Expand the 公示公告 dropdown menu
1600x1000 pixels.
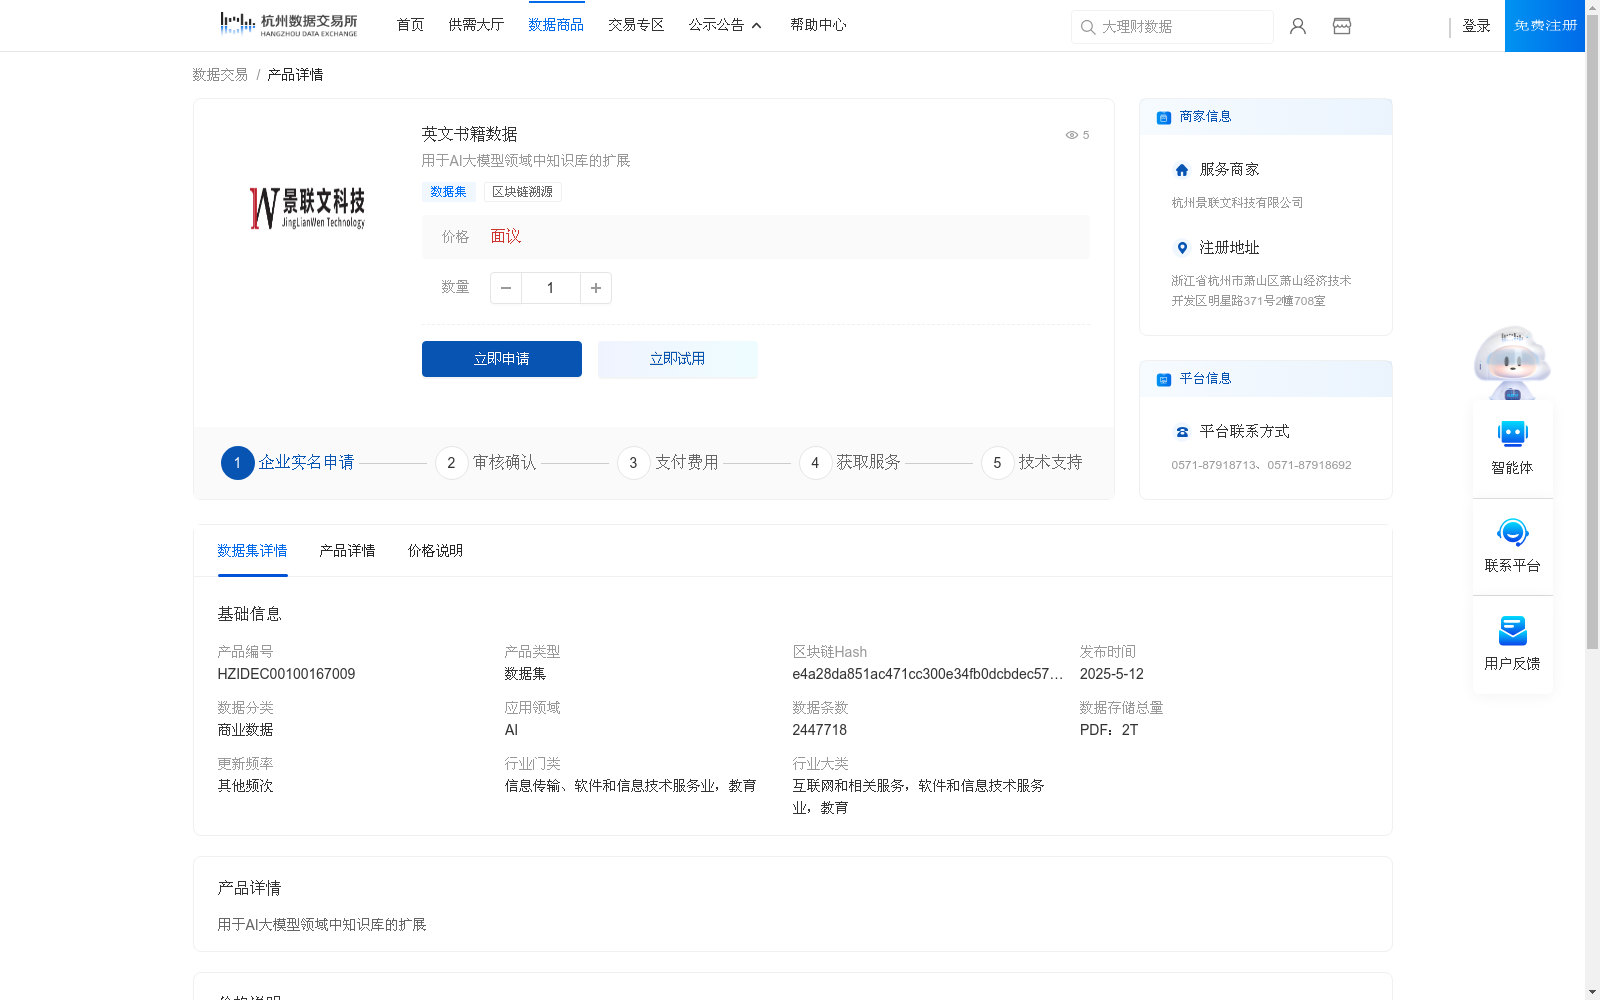(725, 25)
